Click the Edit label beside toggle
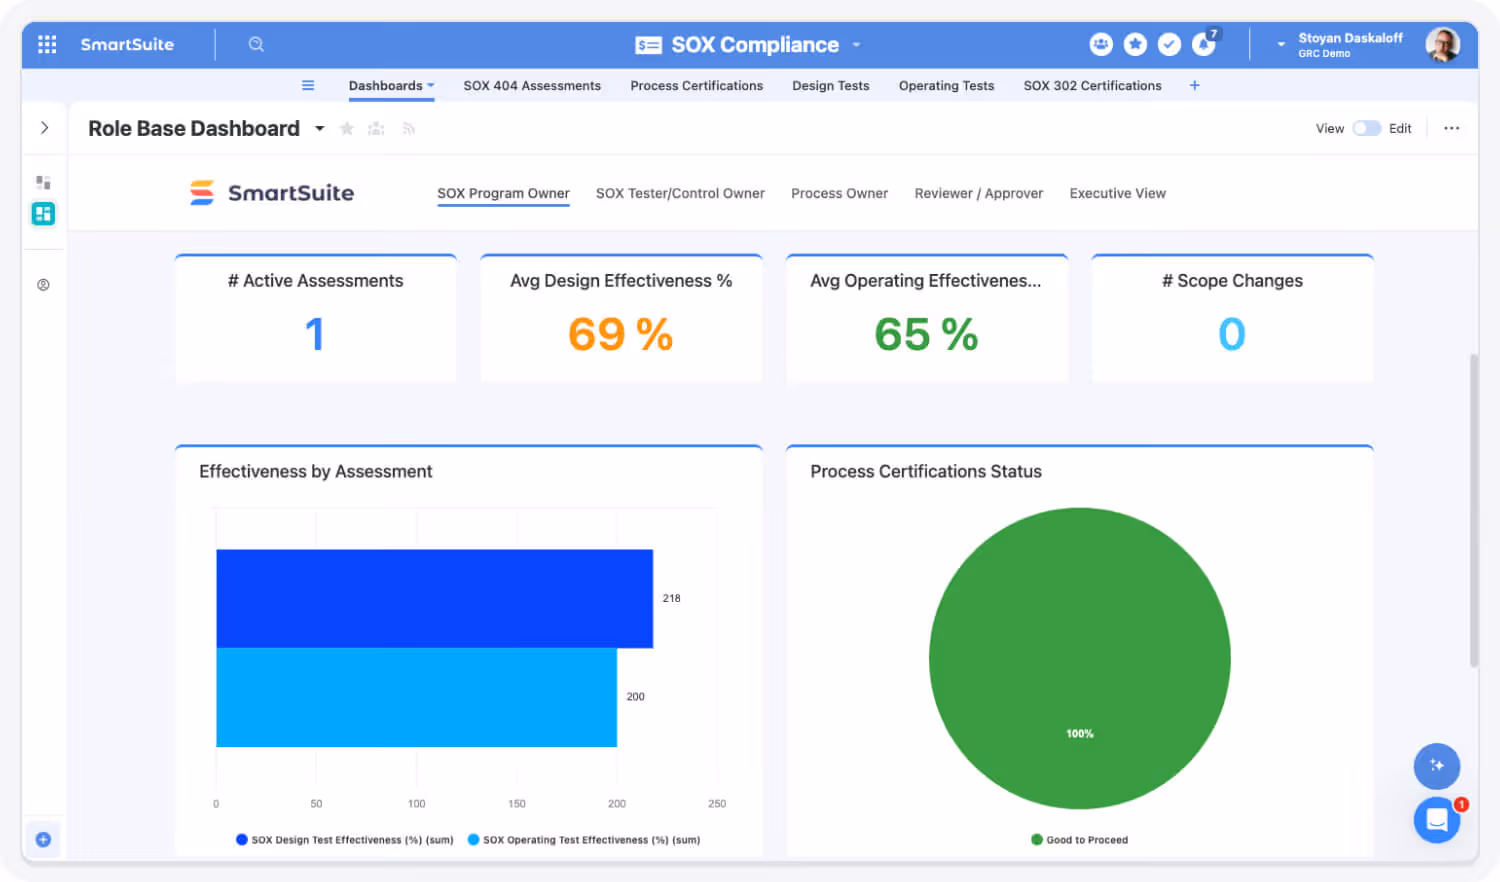The height and width of the screenshot is (882, 1500). click(1400, 128)
